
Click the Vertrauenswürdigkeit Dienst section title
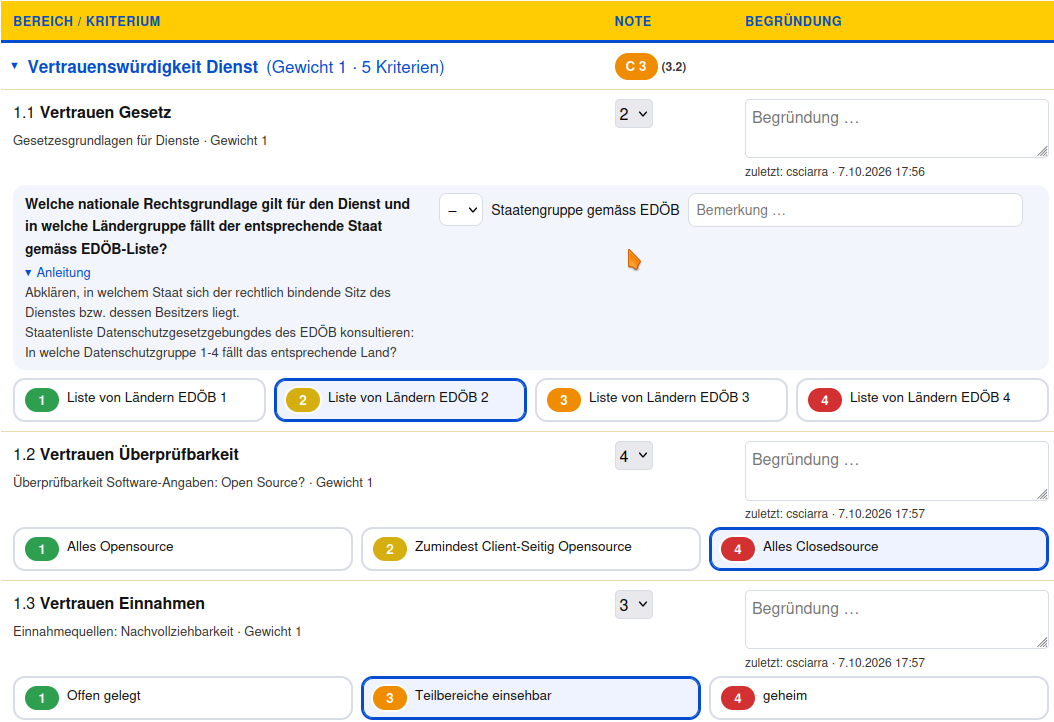coord(143,67)
